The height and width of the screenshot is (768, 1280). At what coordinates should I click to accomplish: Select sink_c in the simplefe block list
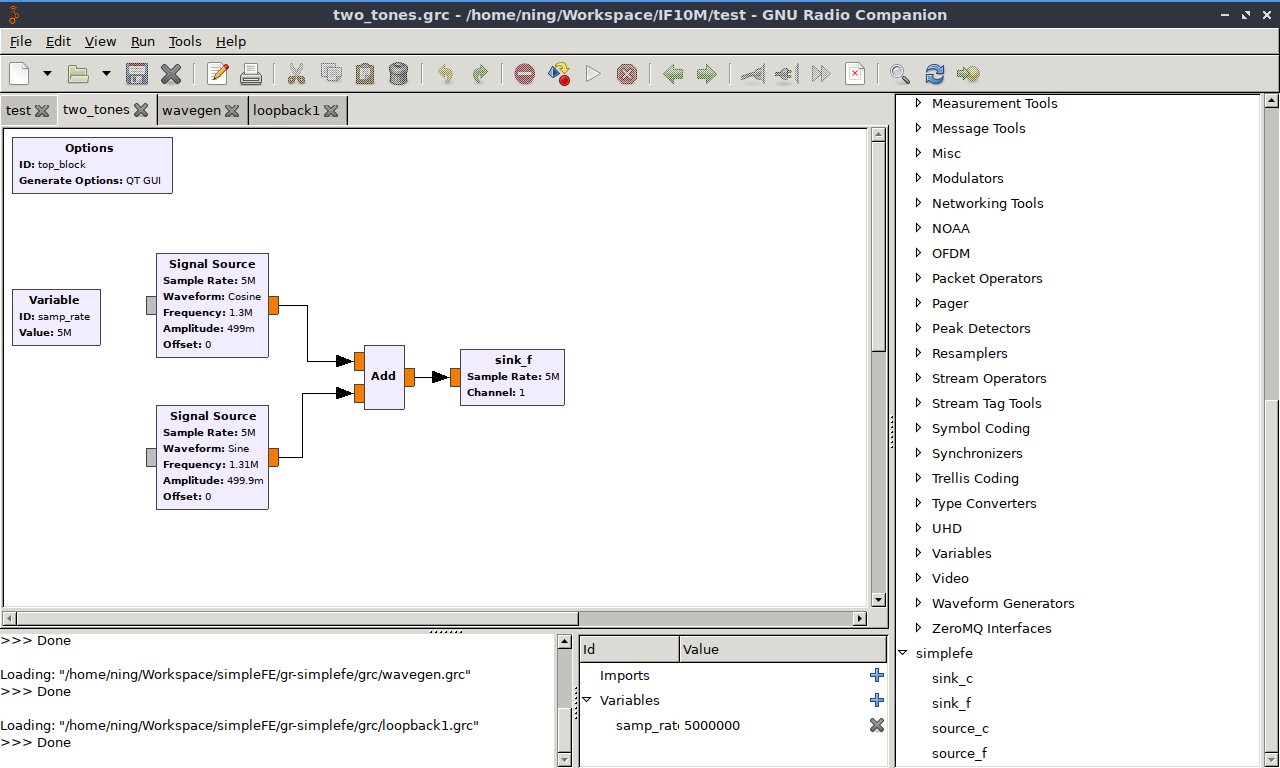952,678
